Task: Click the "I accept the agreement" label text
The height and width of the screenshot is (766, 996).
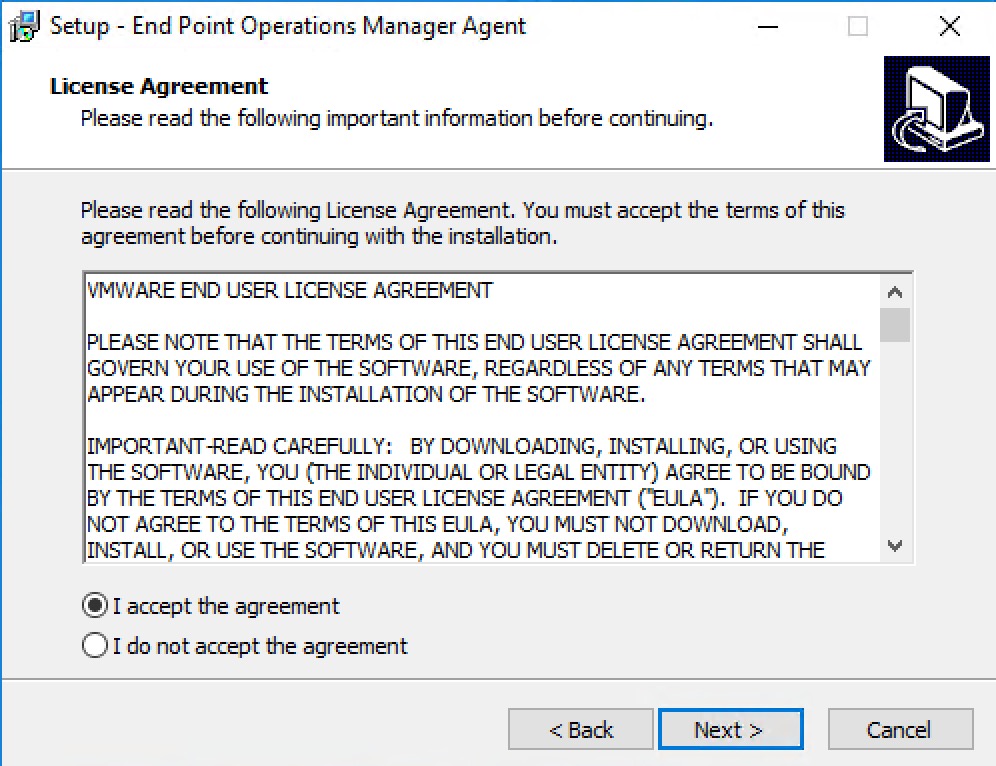Action: click(226, 607)
